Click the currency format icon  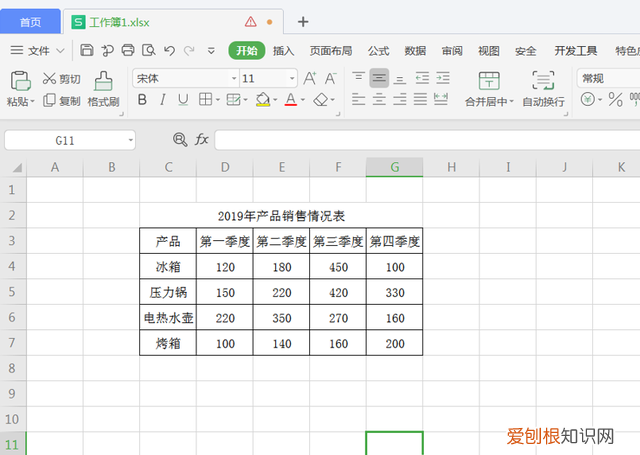pos(588,99)
